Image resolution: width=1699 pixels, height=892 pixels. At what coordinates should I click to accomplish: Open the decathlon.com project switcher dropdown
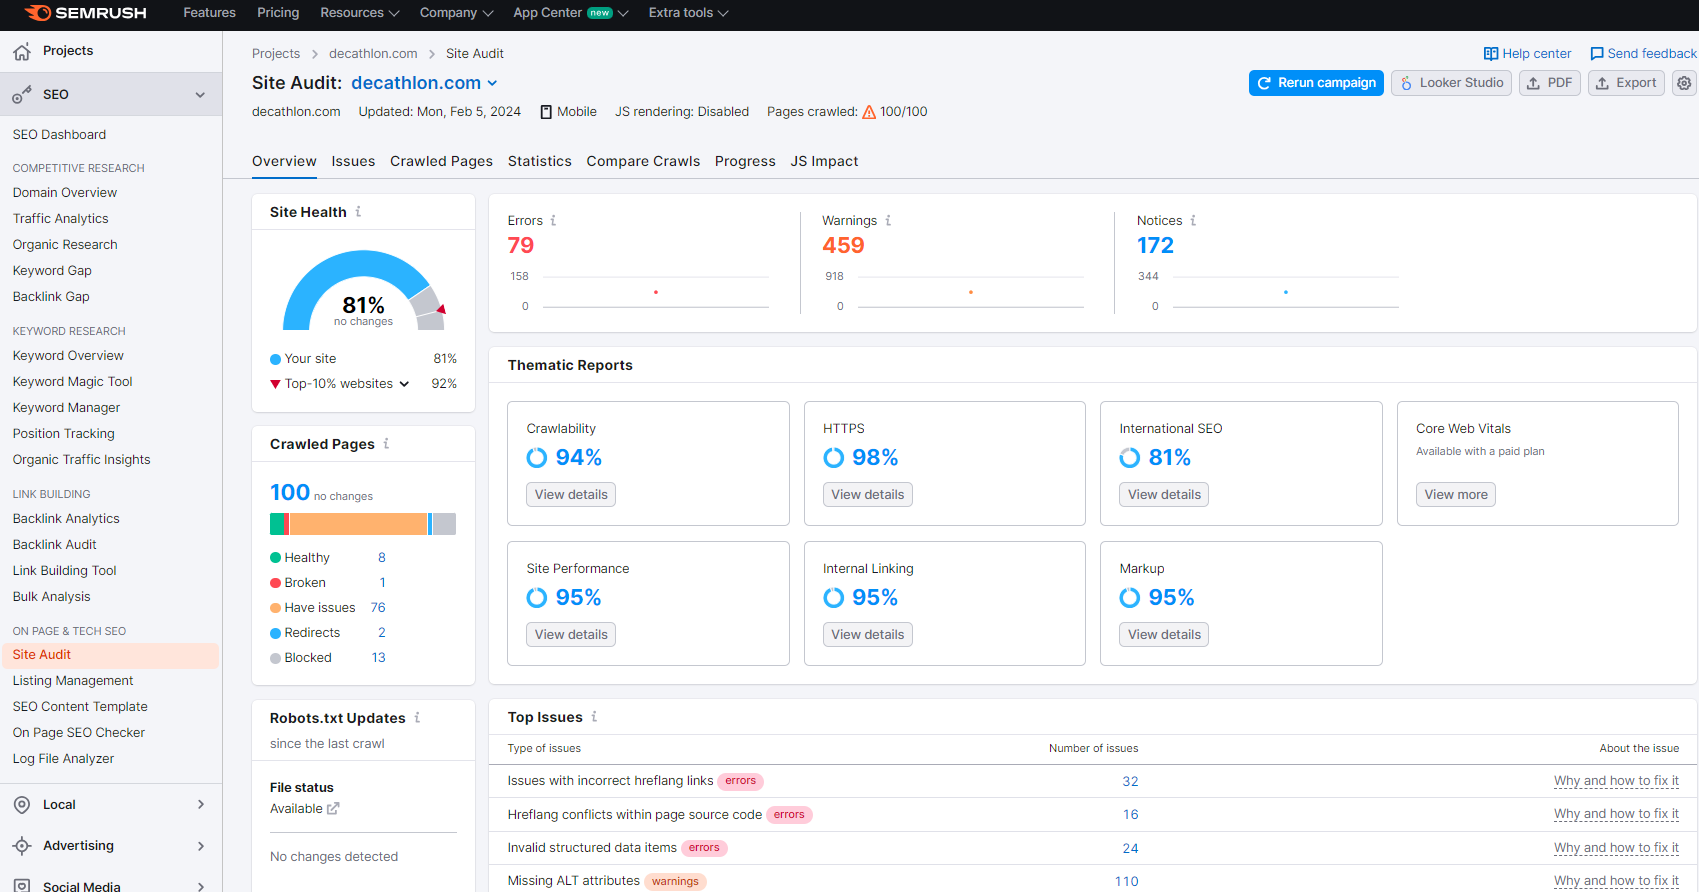point(492,83)
